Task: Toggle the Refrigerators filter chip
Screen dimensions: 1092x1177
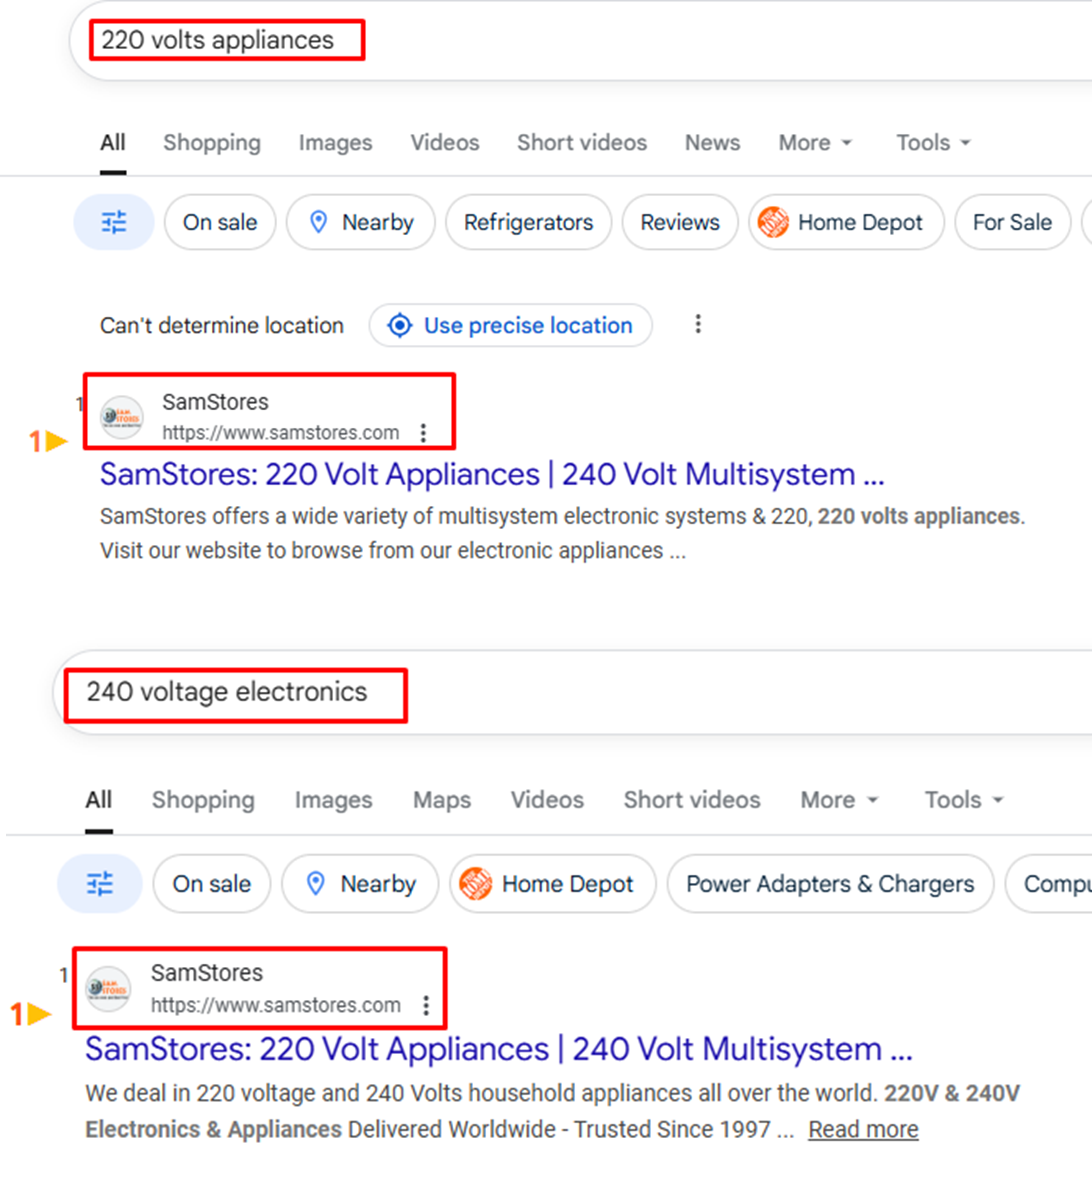Action: (528, 222)
